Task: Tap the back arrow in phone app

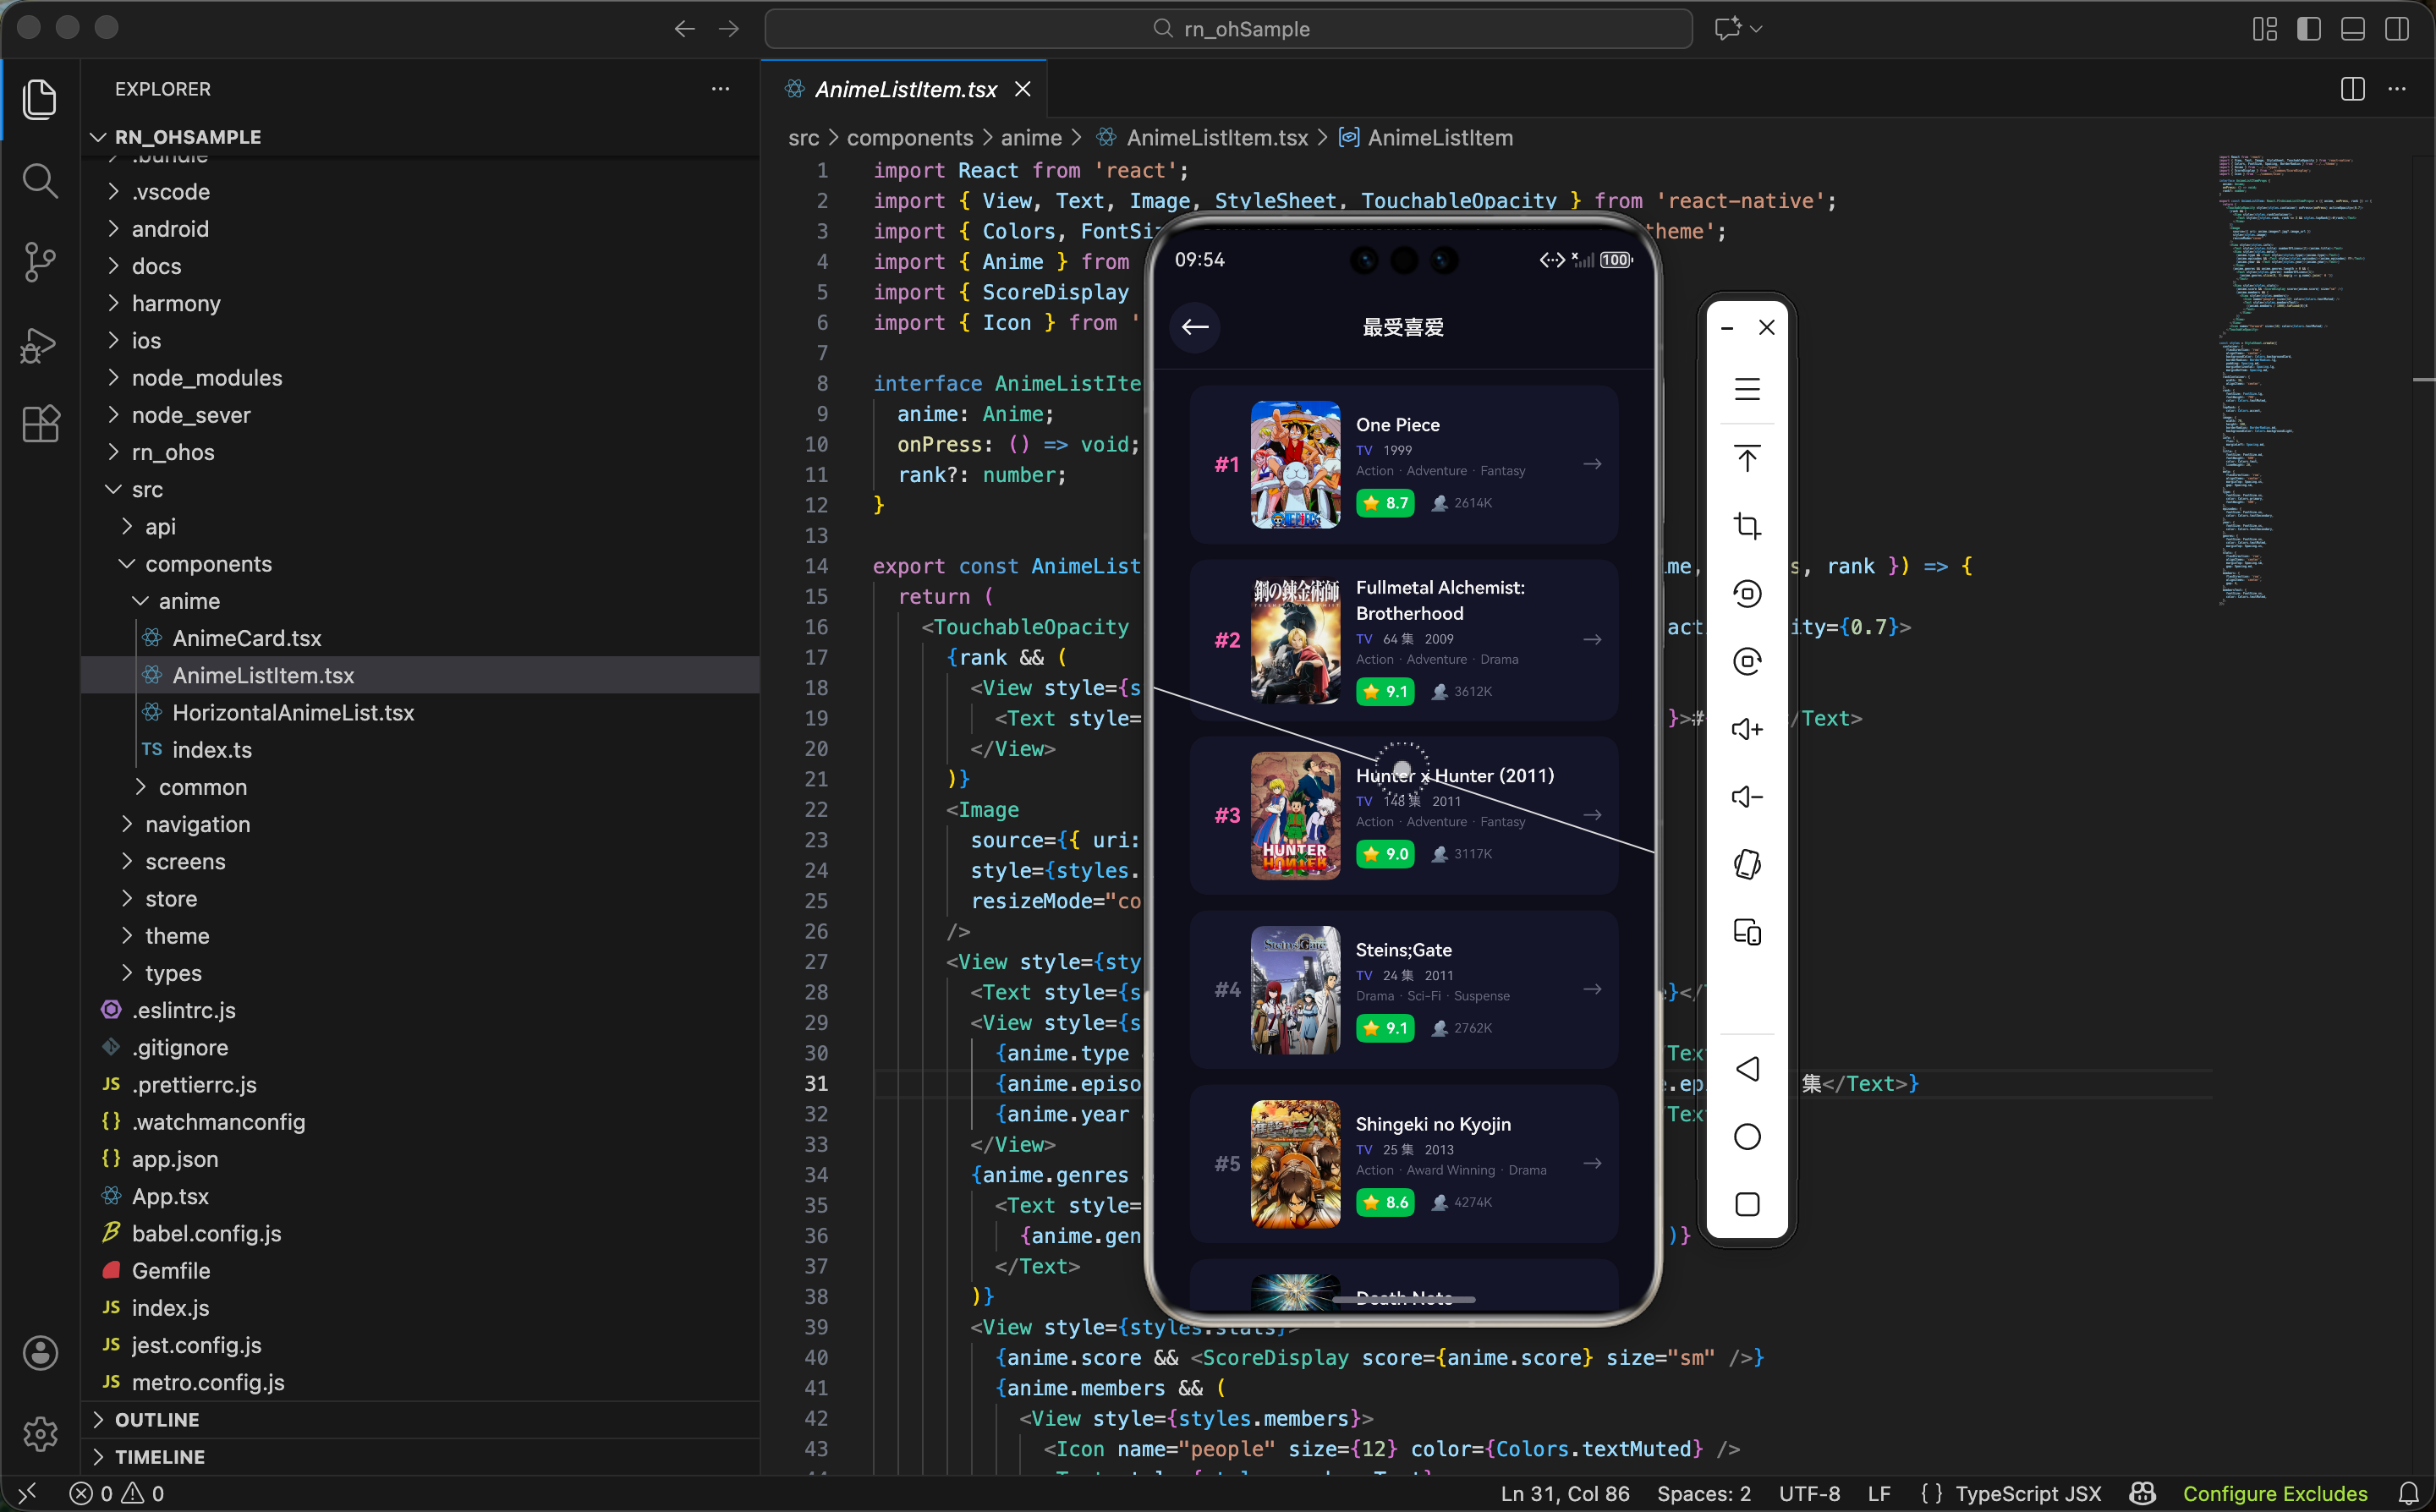Action: tap(1194, 327)
